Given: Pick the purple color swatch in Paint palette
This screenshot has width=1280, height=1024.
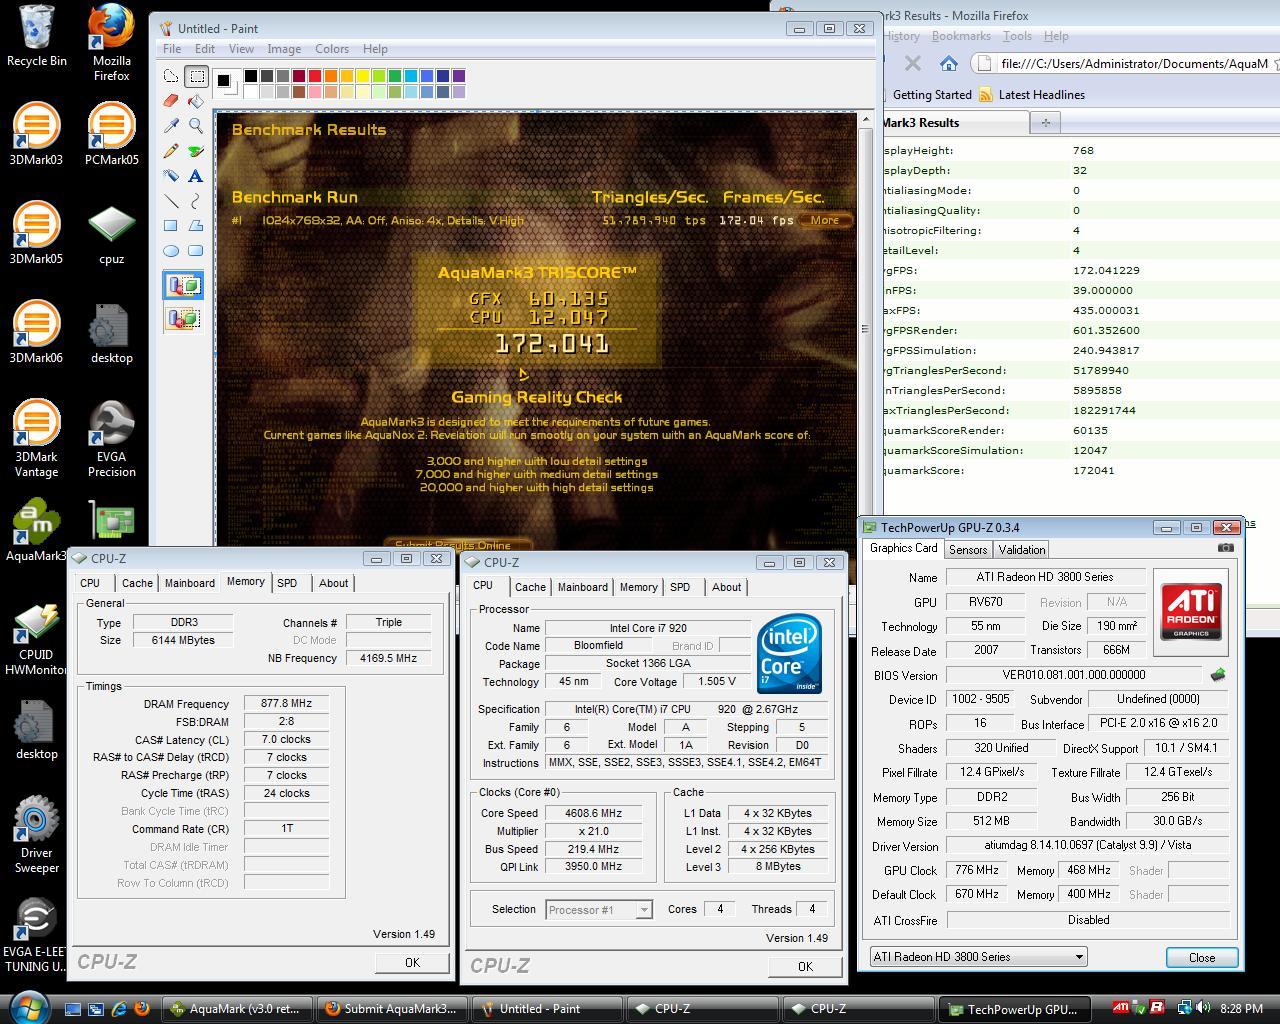Looking at the screenshot, I should 459,76.
